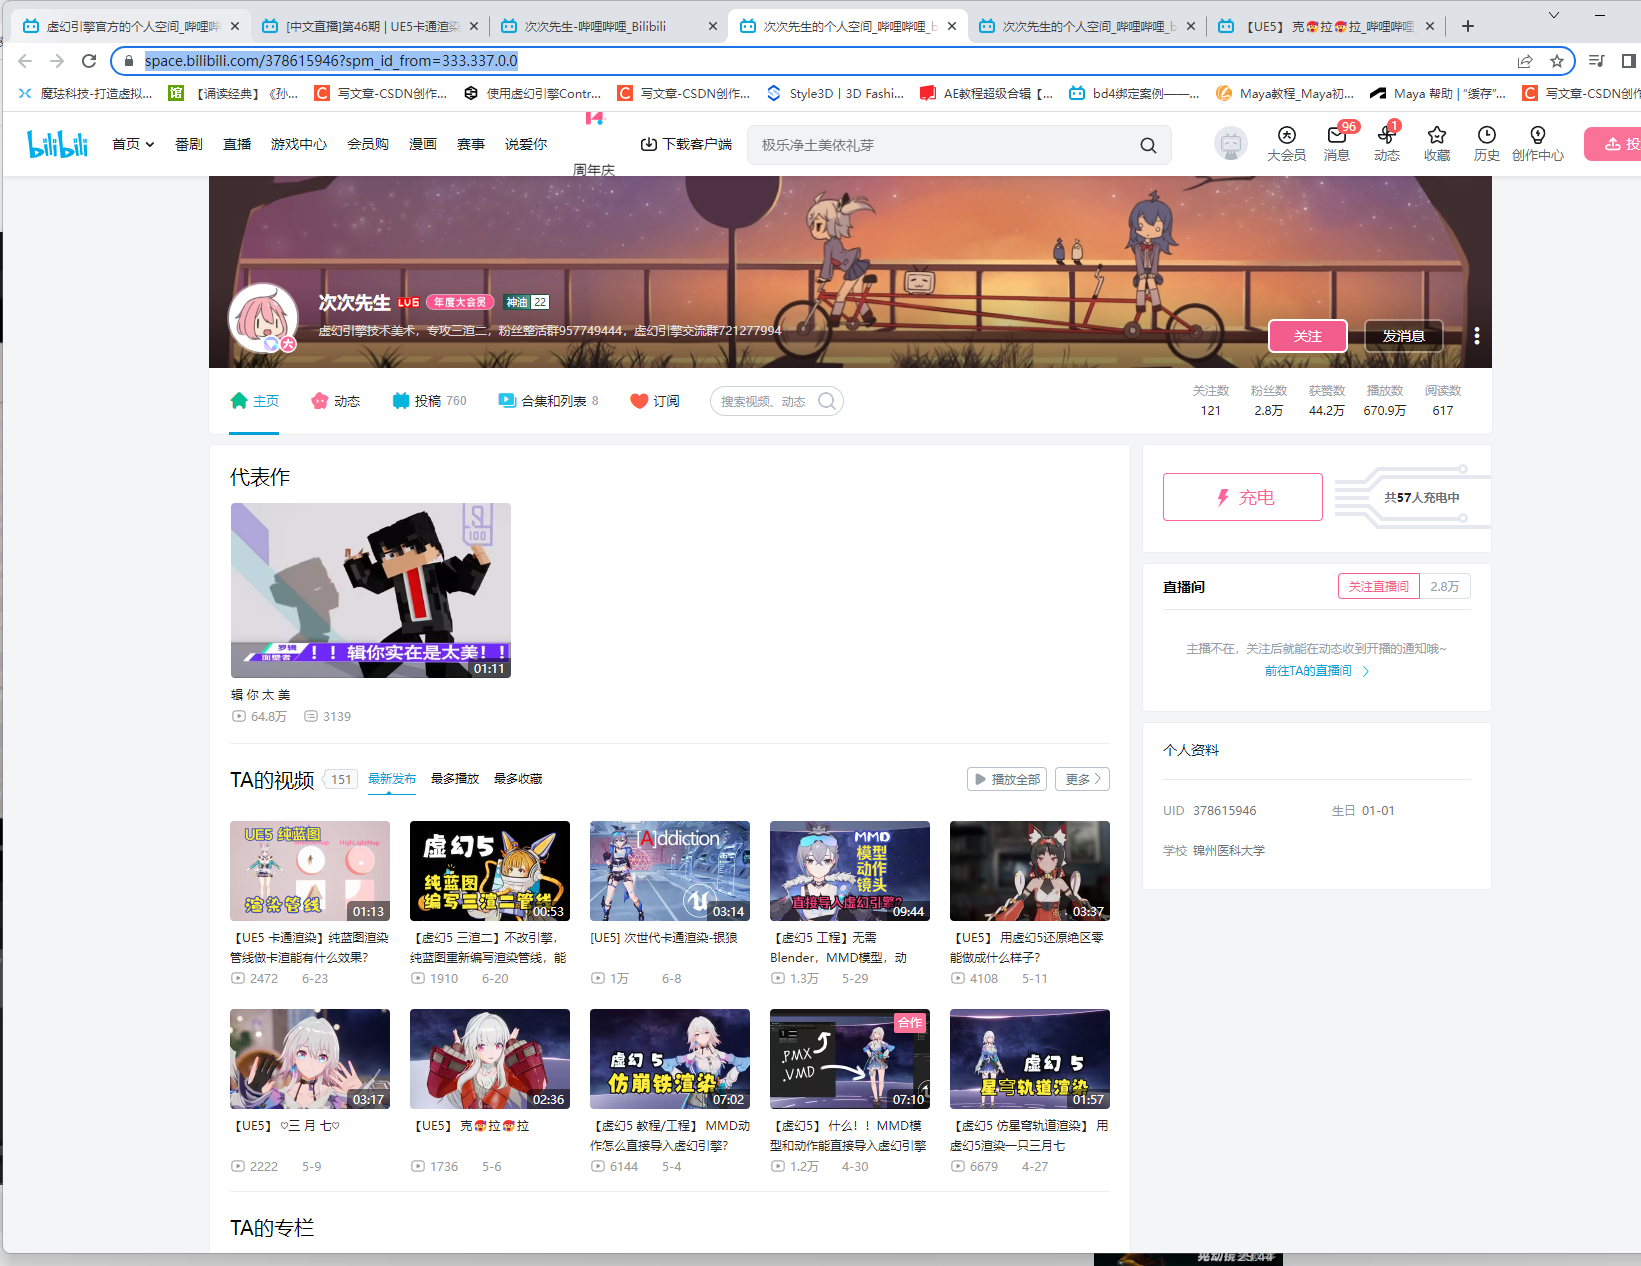Click the 关注 follow button
The width and height of the screenshot is (1641, 1266).
1307,335
